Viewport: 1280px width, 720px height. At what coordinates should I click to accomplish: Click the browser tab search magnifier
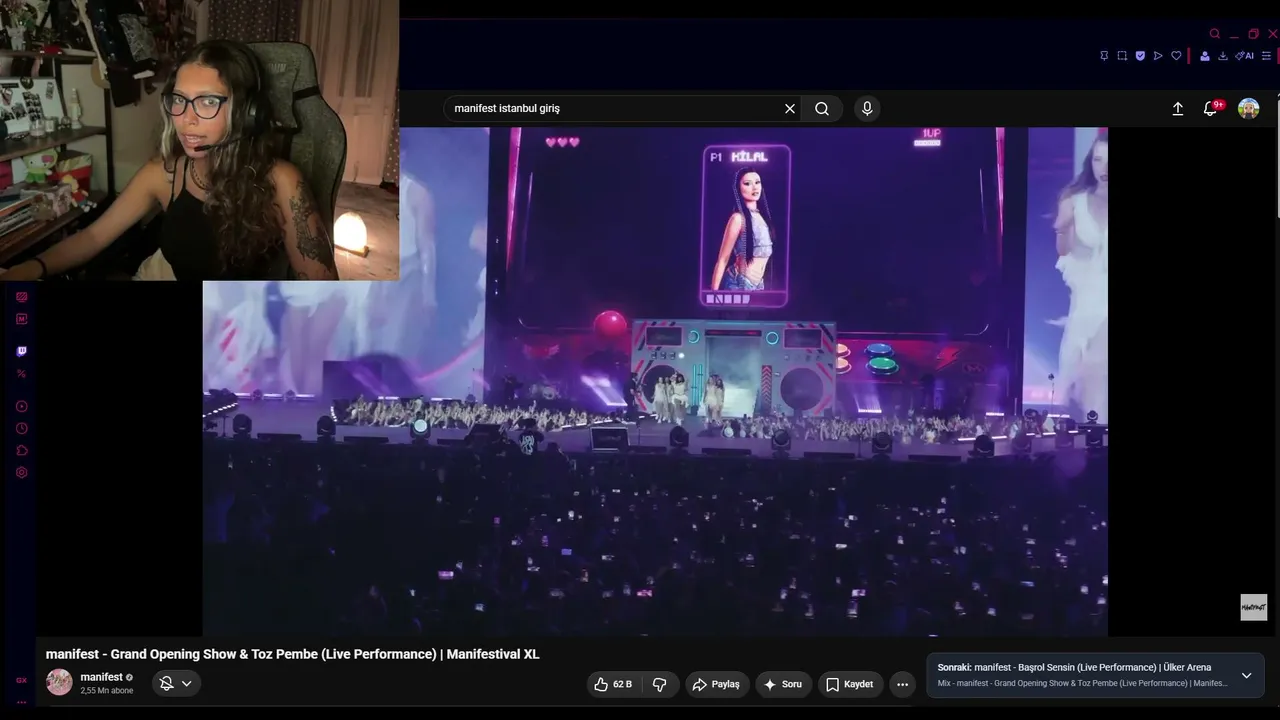click(x=1215, y=34)
